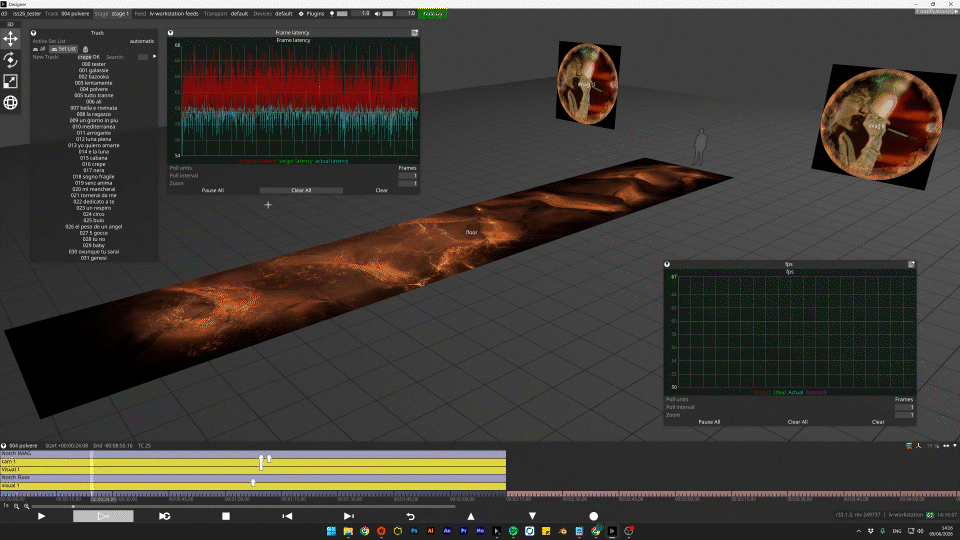Click Pause All in fps panel
The width and height of the screenshot is (960, 540).
tap(709, 422)
